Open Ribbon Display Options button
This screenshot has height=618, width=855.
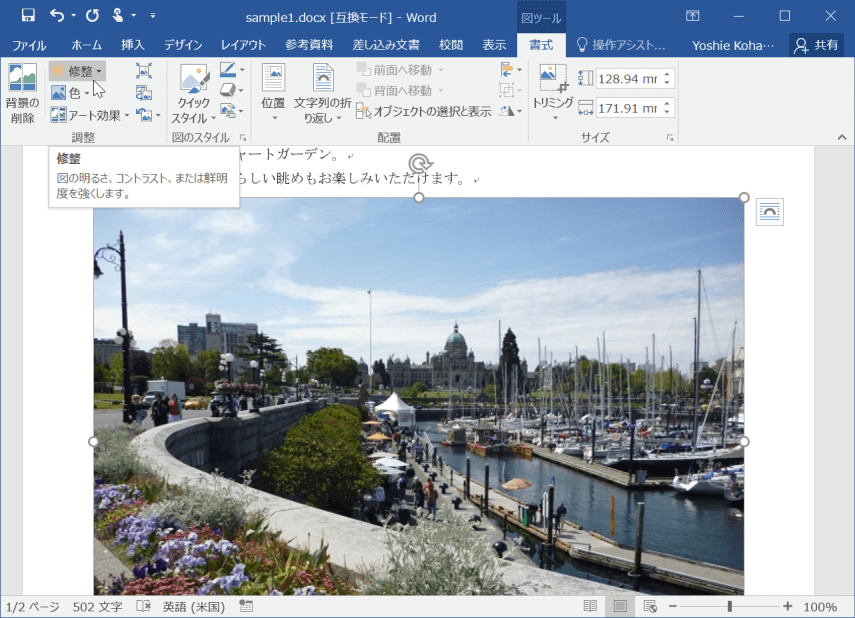pos(693,16)
